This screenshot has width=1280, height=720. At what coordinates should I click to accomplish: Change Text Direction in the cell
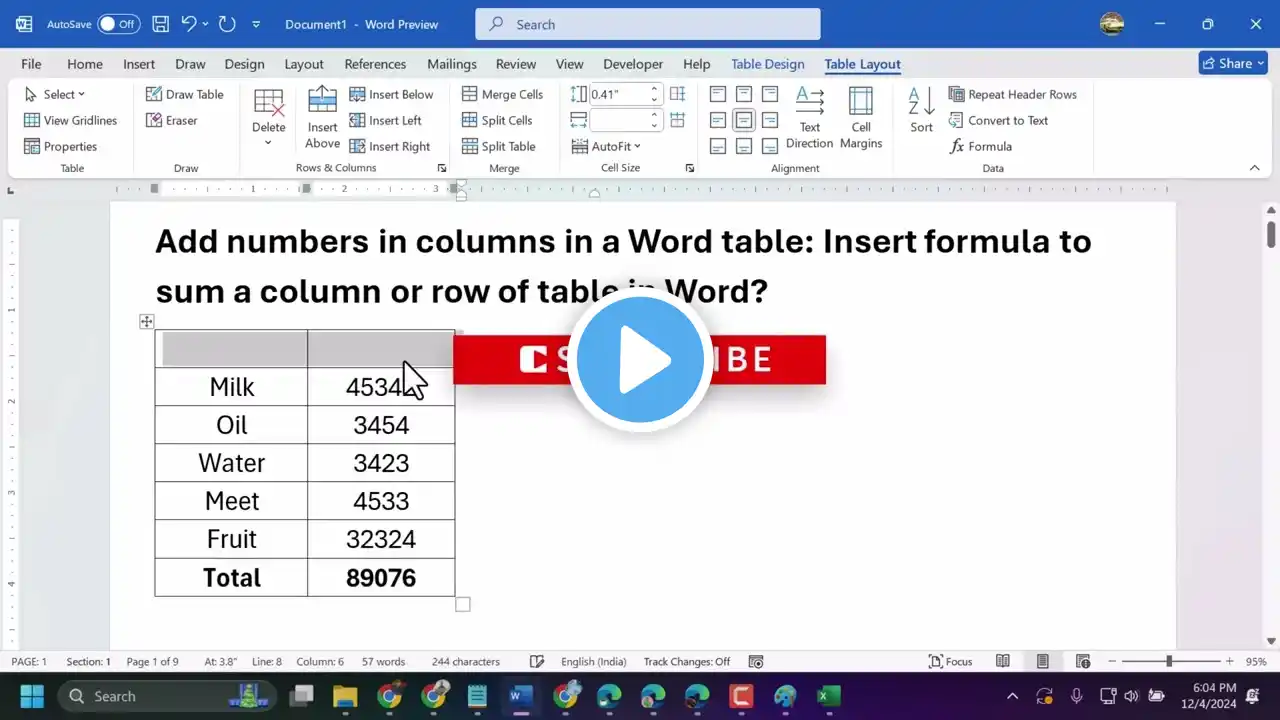(810, 118)
